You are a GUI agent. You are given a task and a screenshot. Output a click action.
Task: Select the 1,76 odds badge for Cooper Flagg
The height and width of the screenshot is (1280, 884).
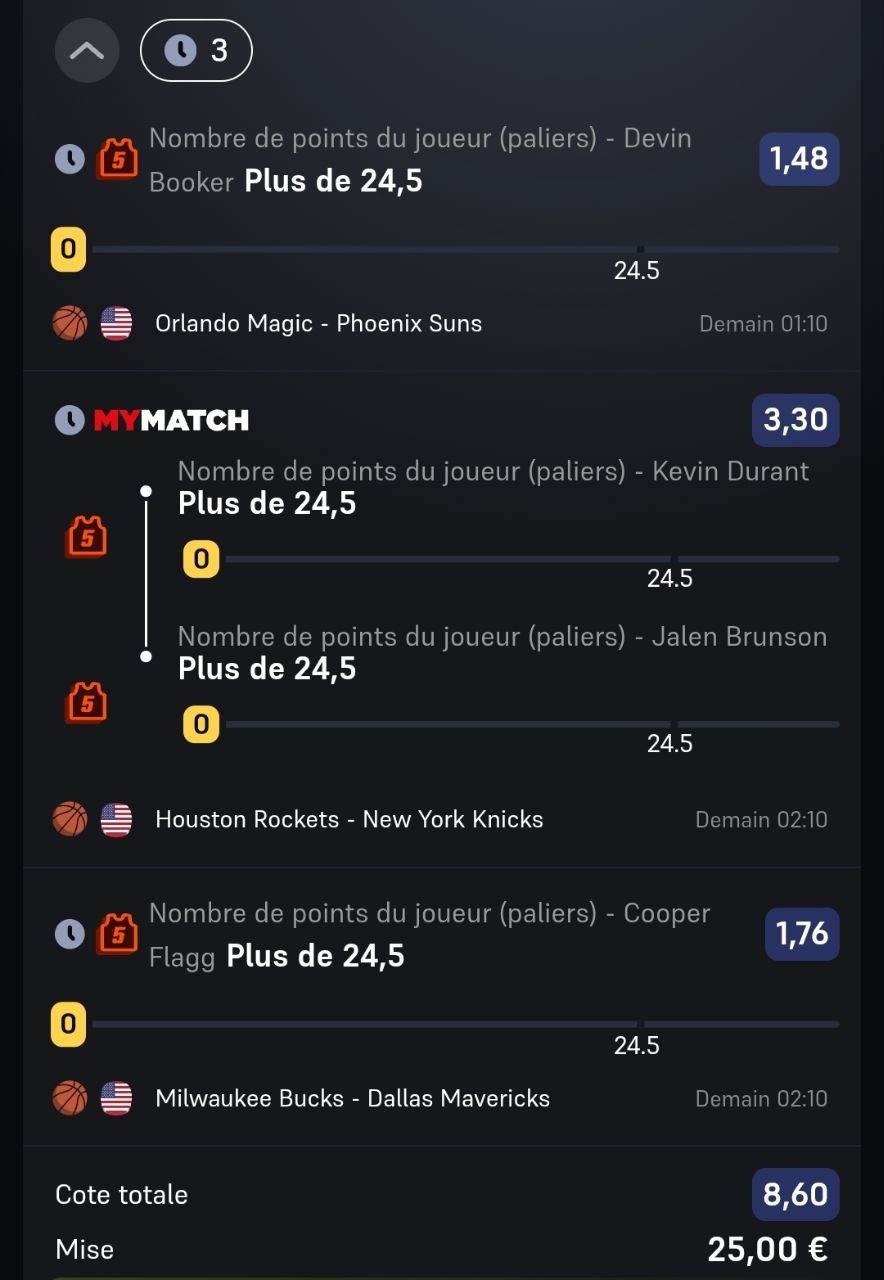coord(802,934)
